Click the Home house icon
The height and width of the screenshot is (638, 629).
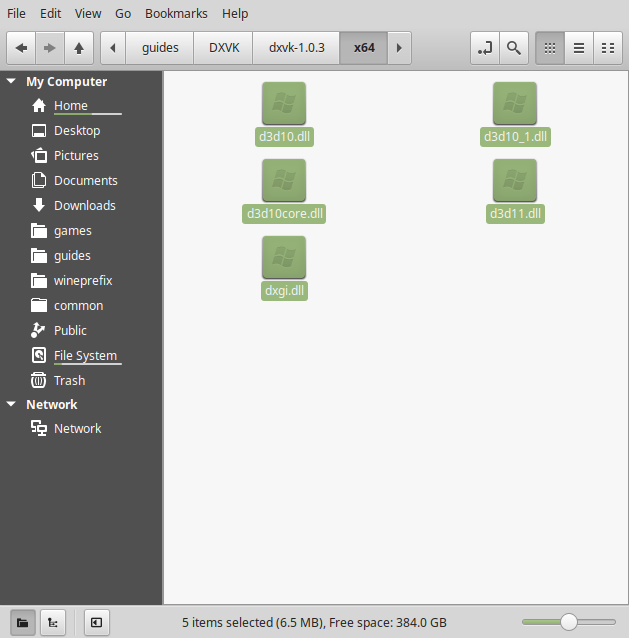(39, 105)
